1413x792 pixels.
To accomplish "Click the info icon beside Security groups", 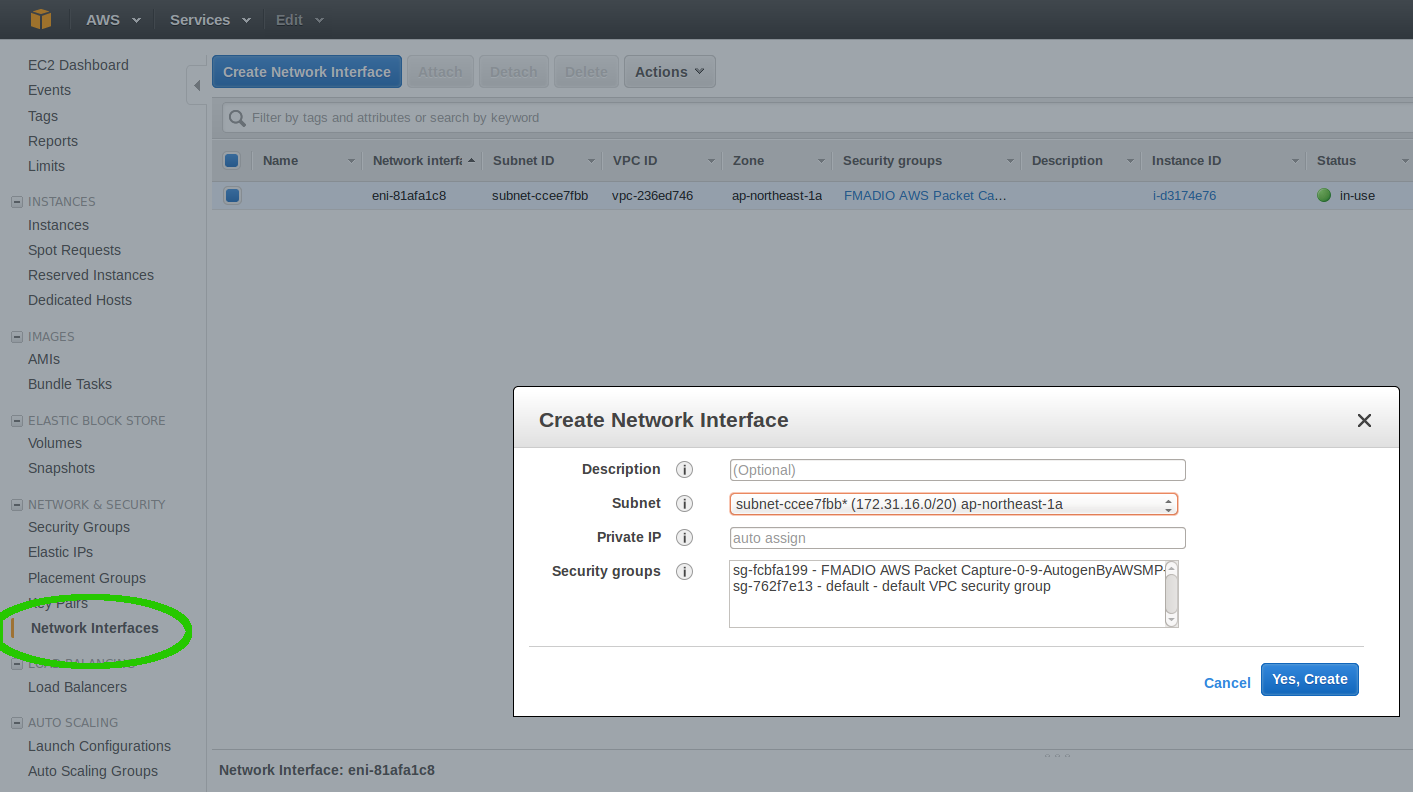I will [685, 571].
